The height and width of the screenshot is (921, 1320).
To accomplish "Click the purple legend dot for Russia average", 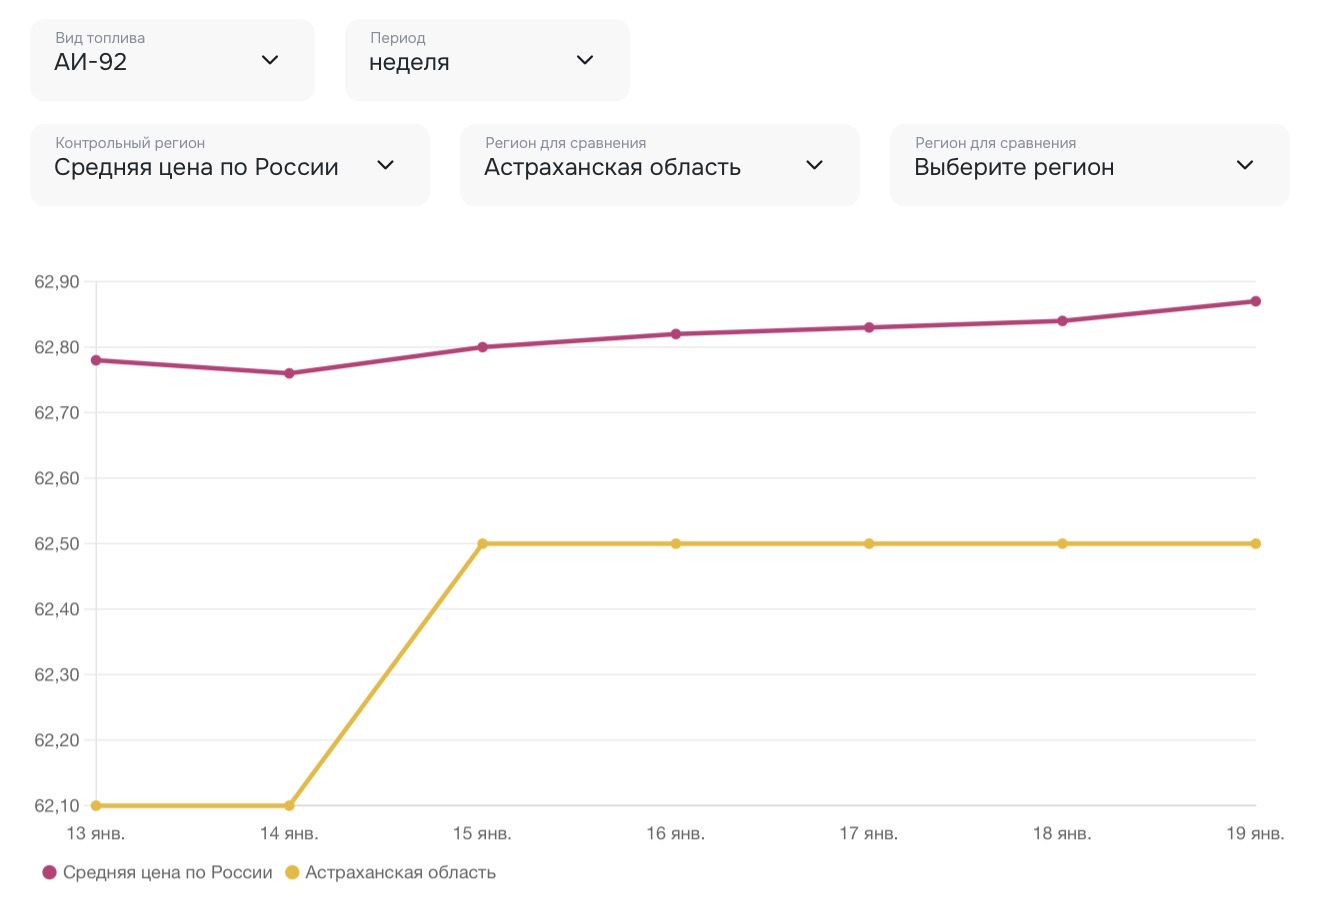I will [x=50, y=872].
